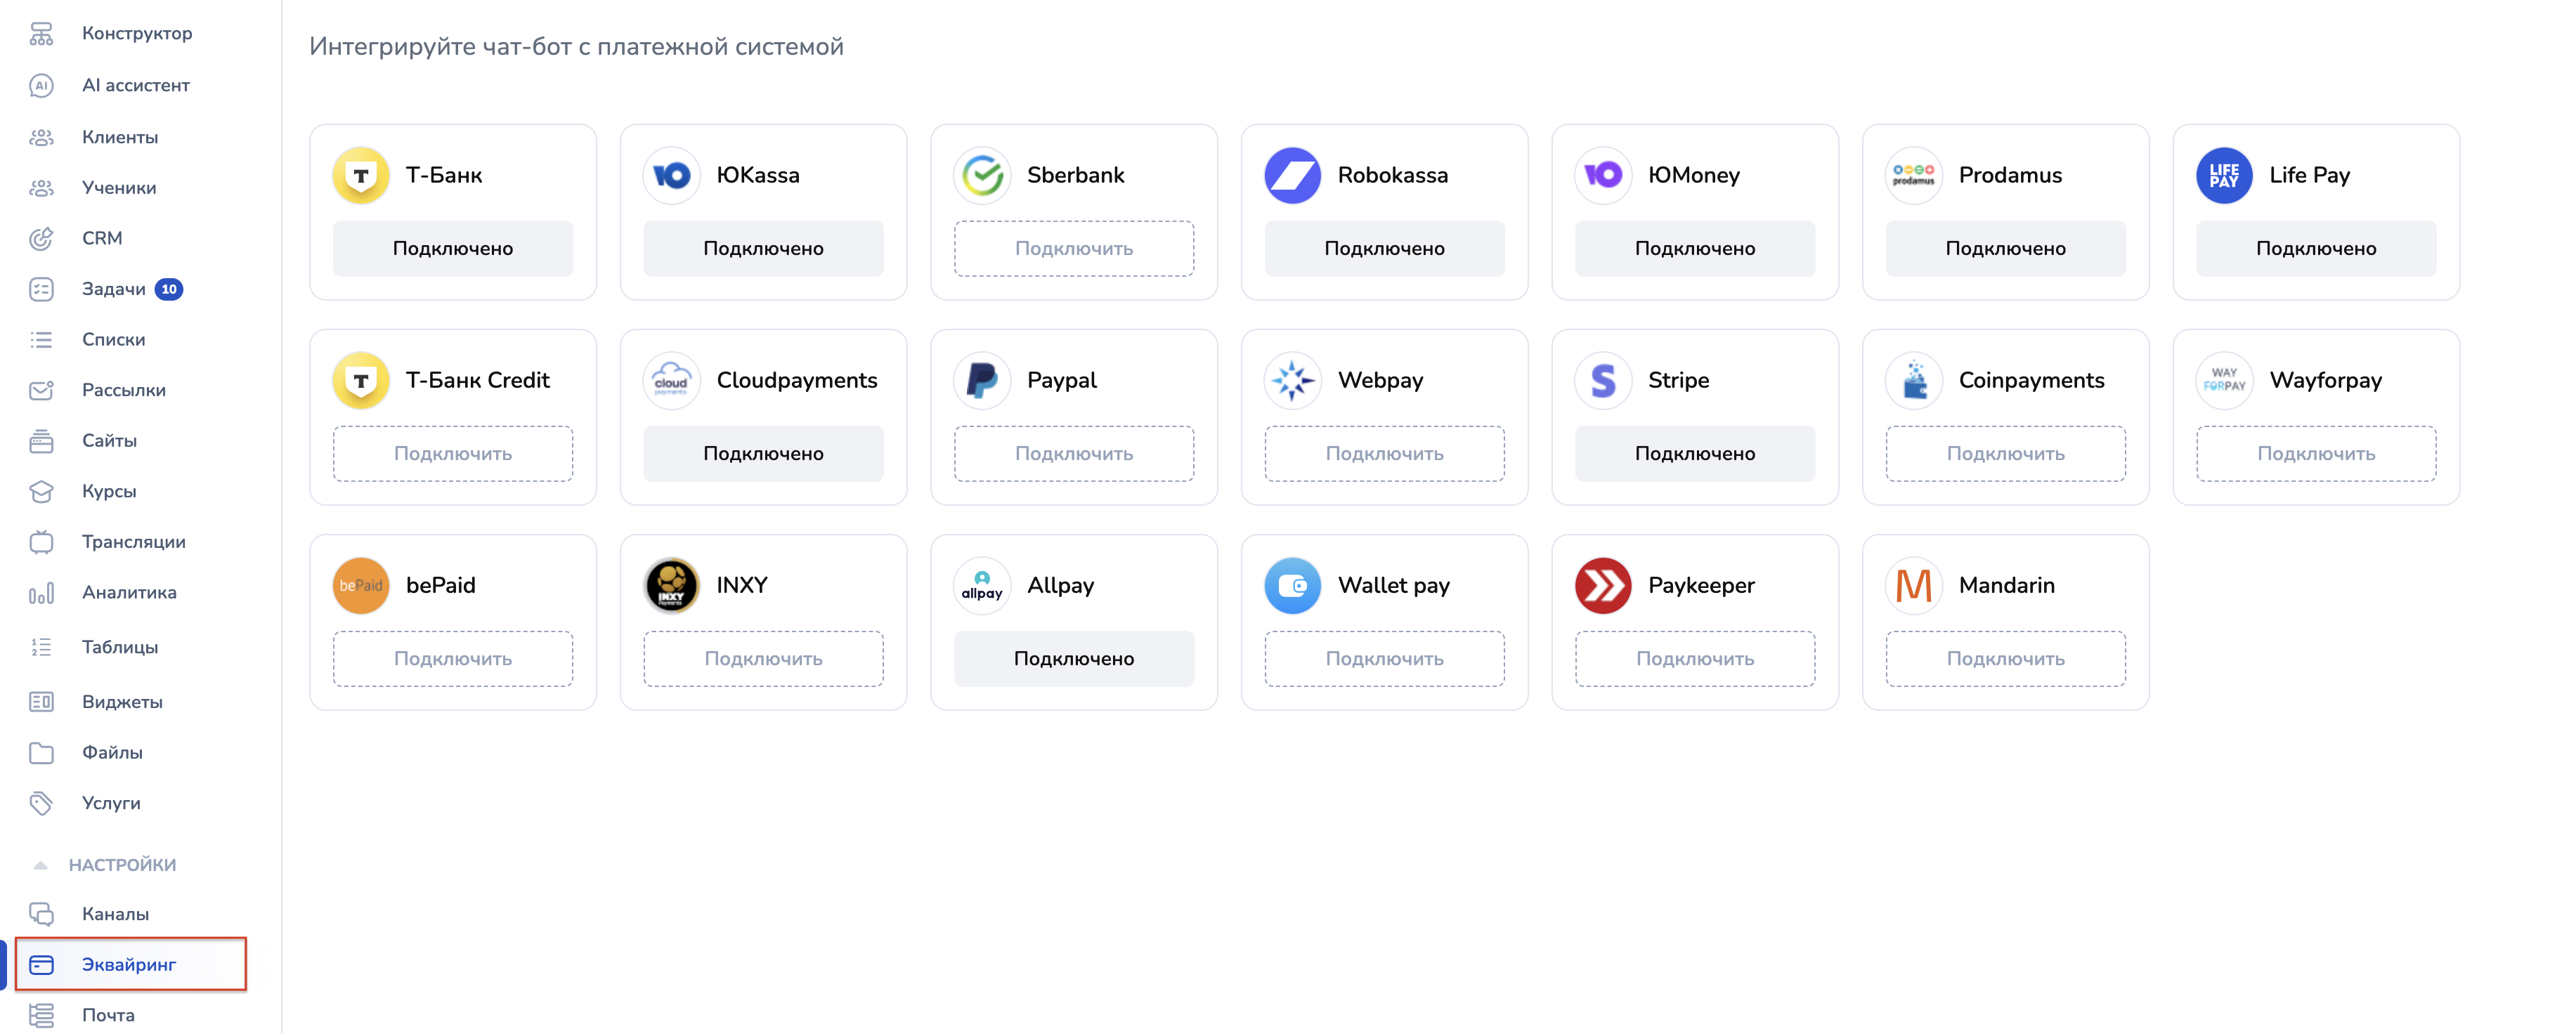This screenshot has height=1034, width=2576.
Task: Open the Курсы graduation cap icon
Action: [x=41, y=492]
